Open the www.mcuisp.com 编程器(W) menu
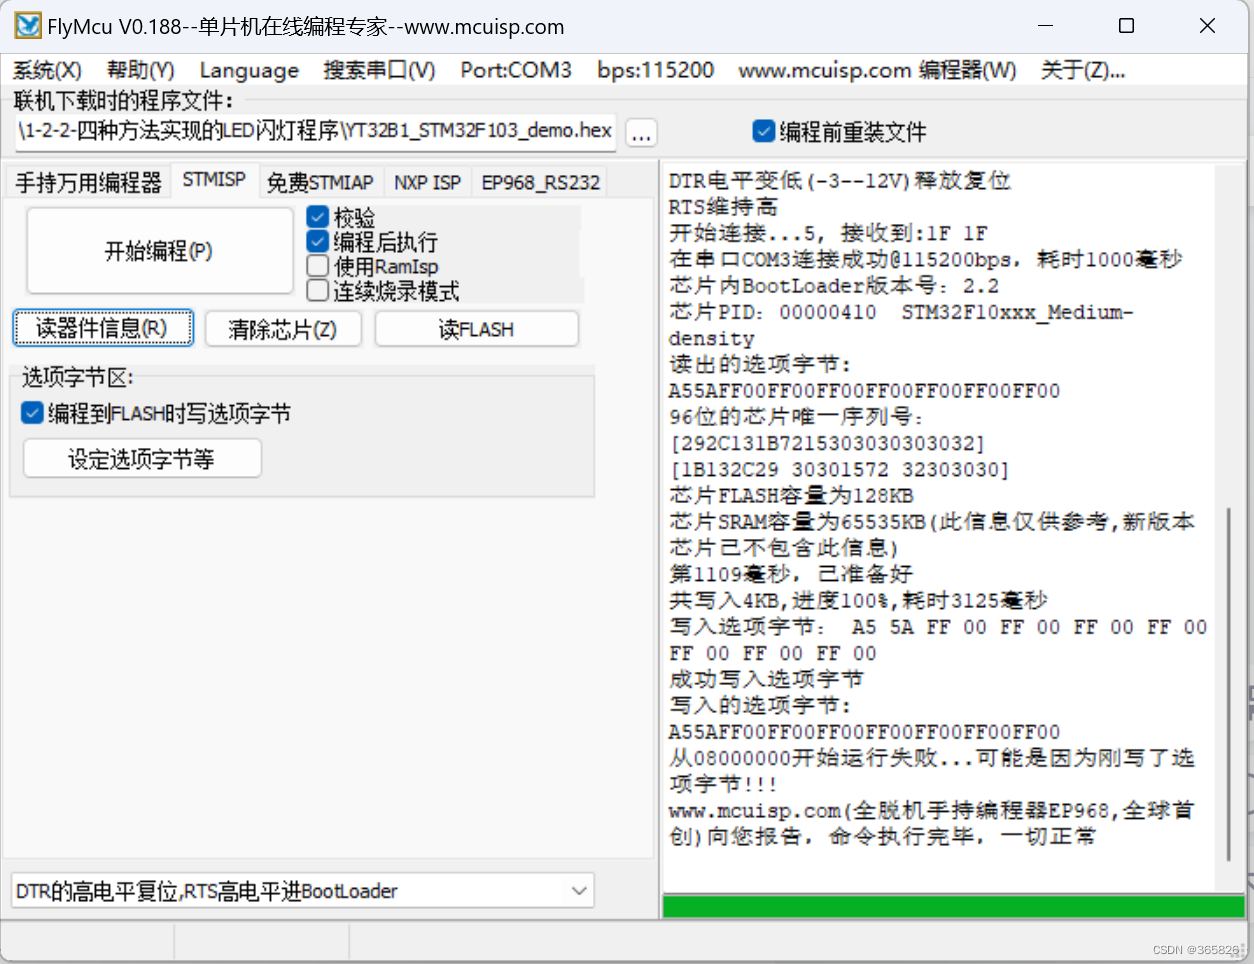Image resolution: width=1254 pixels, height=964 pixels. pos(877,70)
